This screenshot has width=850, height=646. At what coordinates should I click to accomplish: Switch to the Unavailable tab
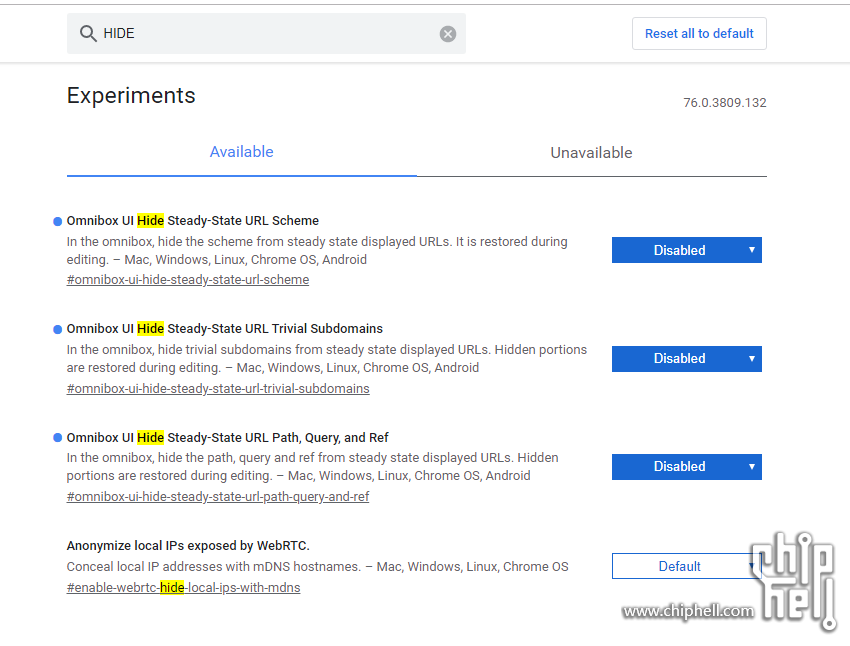pyautogui.click(x=591, y=153)
